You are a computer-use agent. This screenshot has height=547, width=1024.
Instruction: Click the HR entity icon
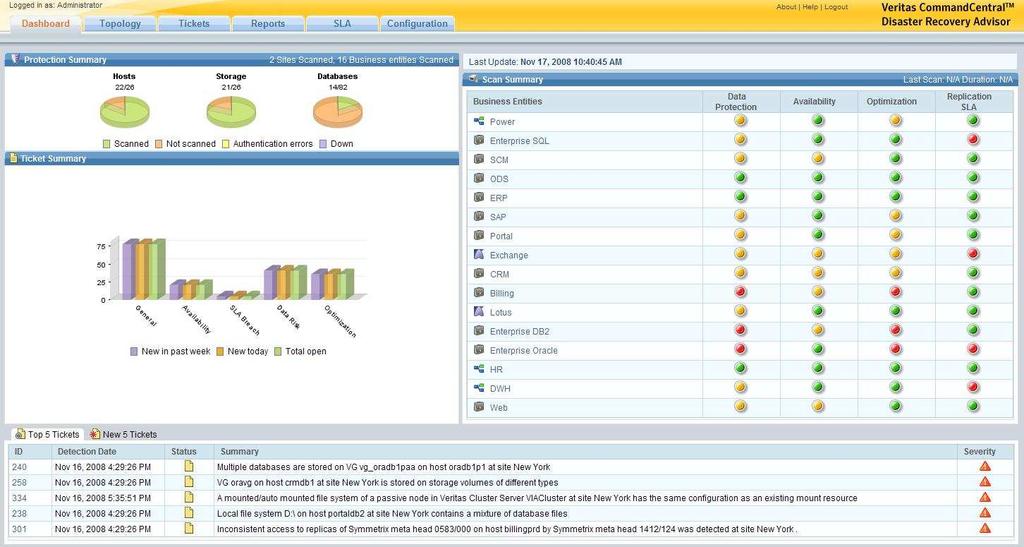click(479, 369)
